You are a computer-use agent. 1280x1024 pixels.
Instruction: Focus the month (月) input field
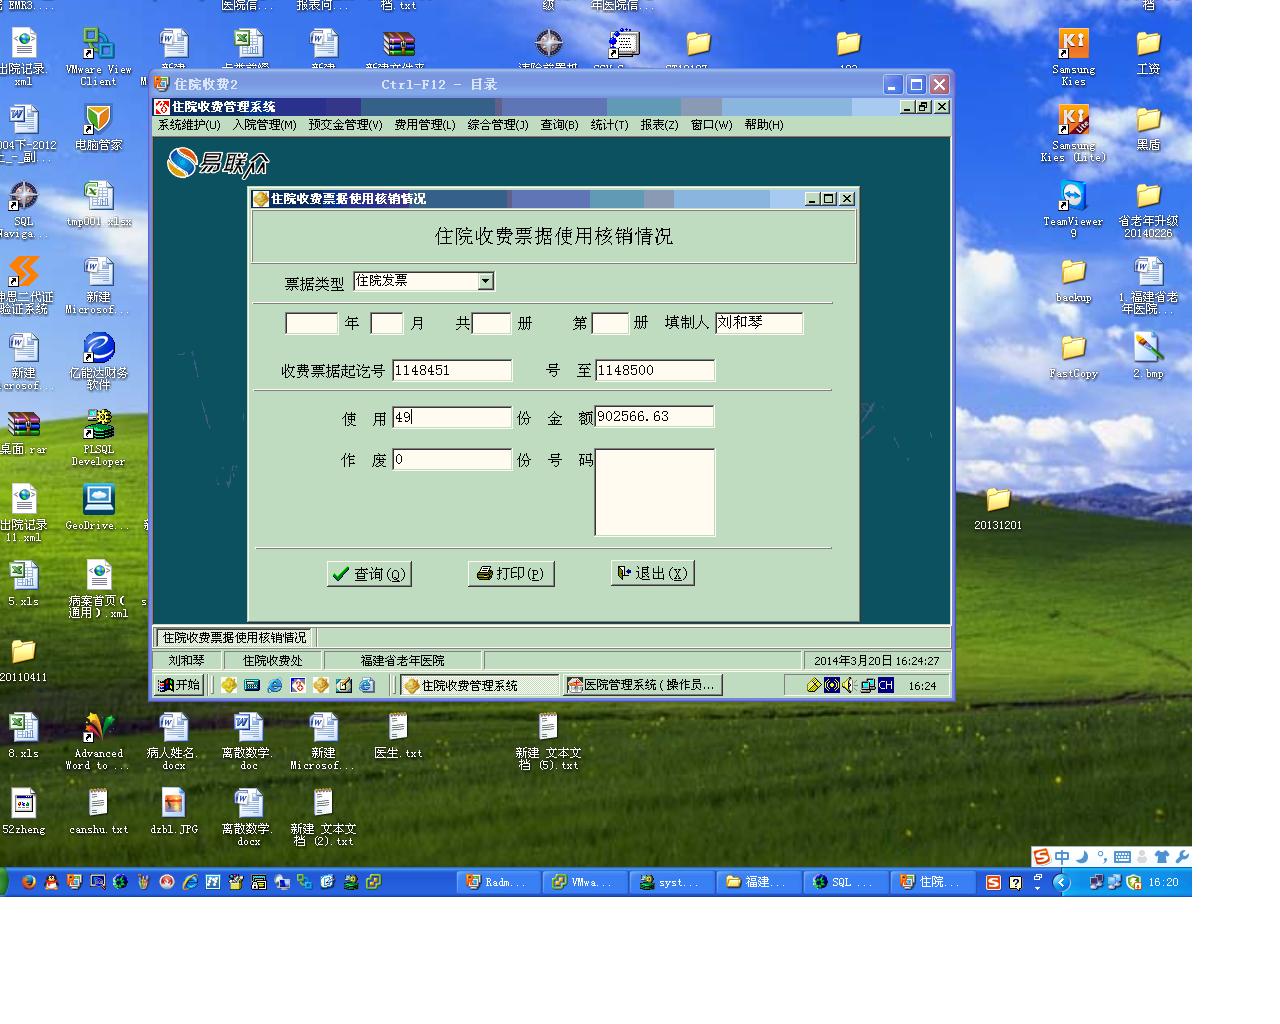(387, 323)
